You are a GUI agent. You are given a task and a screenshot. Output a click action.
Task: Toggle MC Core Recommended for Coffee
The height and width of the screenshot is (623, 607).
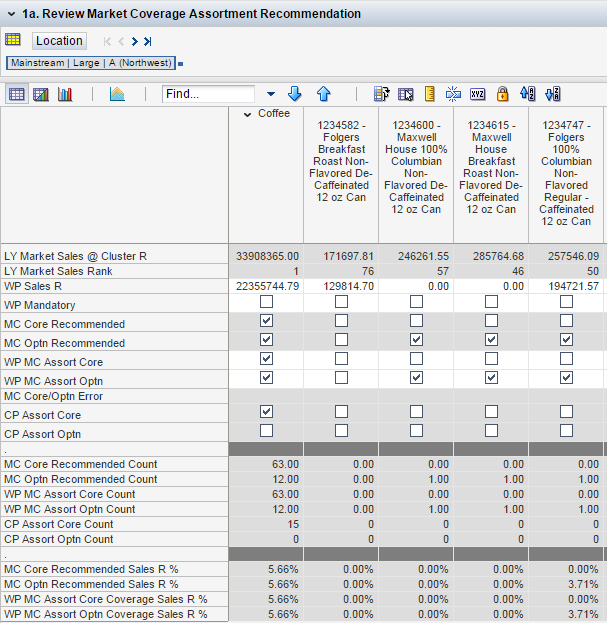tap(267, 321)
